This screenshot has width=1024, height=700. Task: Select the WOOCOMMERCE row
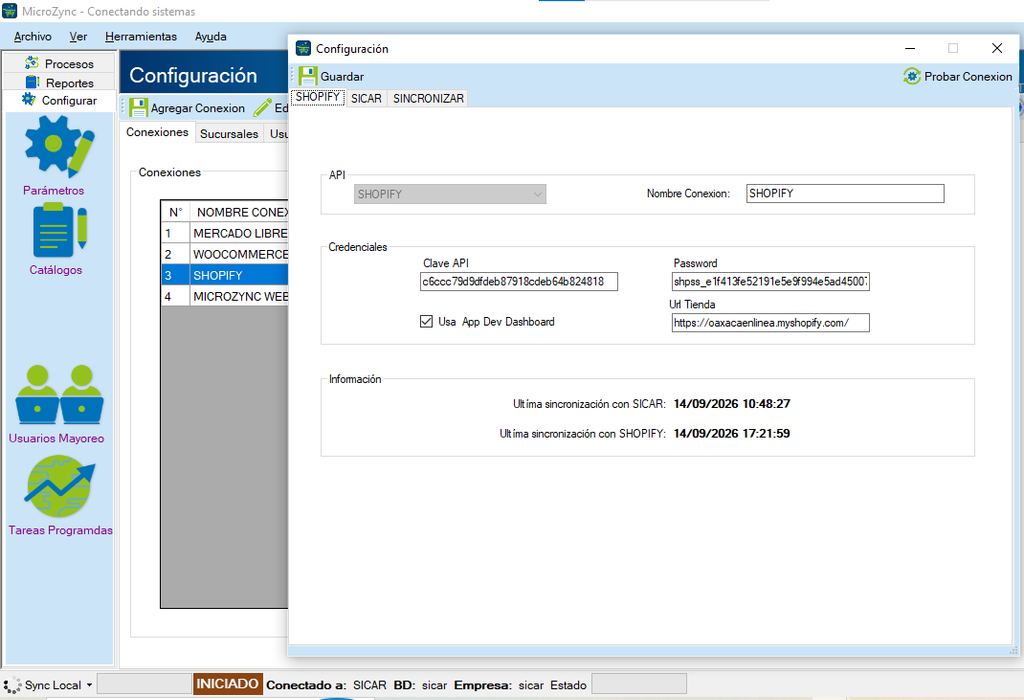225,254
